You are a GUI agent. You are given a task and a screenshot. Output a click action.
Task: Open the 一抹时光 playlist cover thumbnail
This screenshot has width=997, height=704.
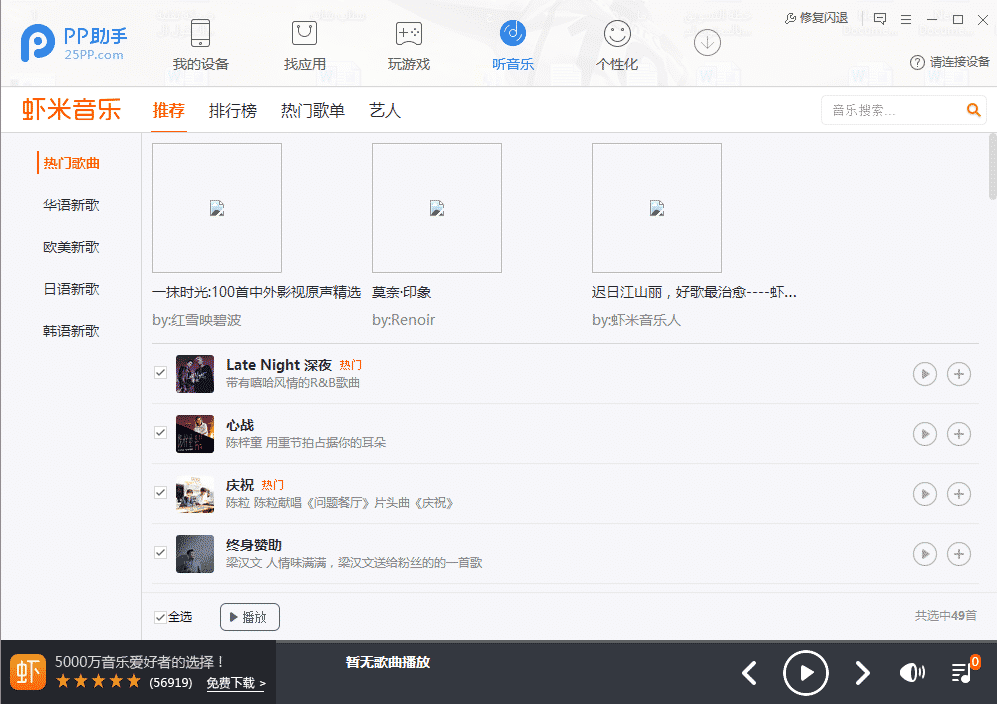tap(217, 208)
